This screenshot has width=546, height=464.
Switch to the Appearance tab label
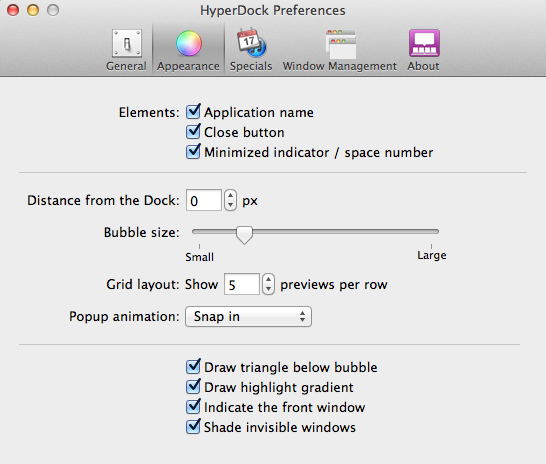point(188,66)
